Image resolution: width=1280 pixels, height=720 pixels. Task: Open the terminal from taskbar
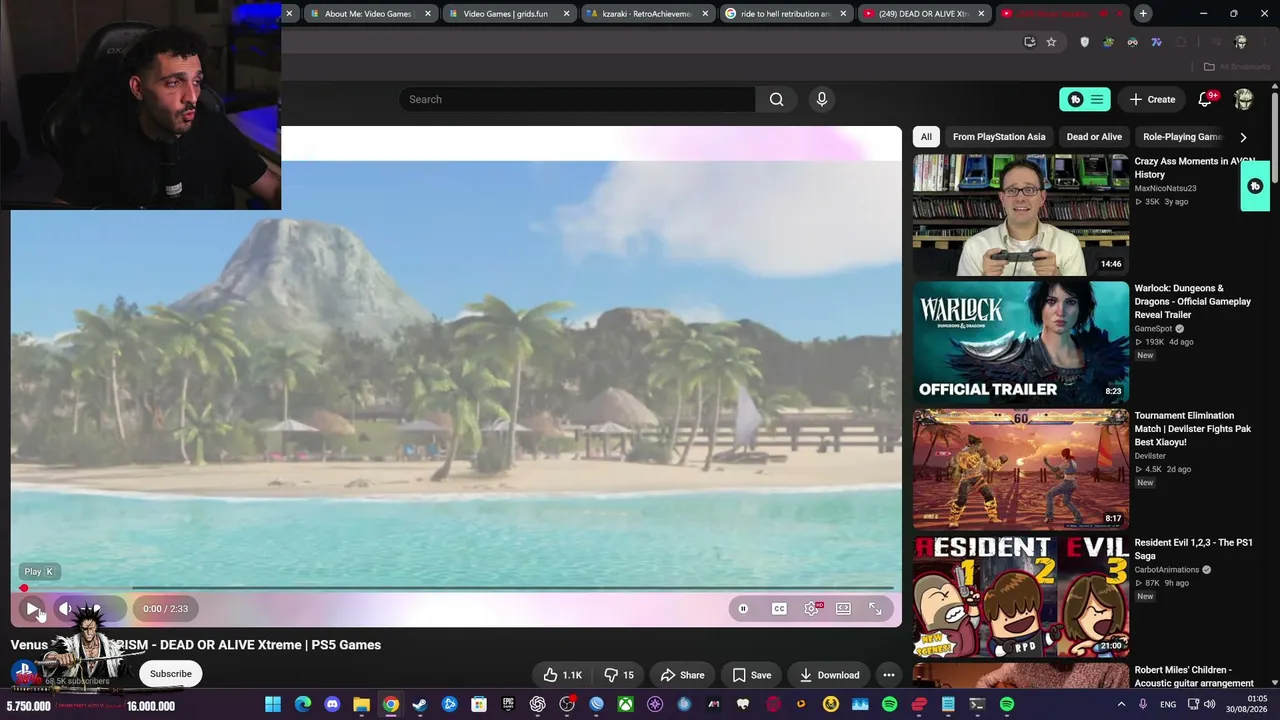point(977,705)
